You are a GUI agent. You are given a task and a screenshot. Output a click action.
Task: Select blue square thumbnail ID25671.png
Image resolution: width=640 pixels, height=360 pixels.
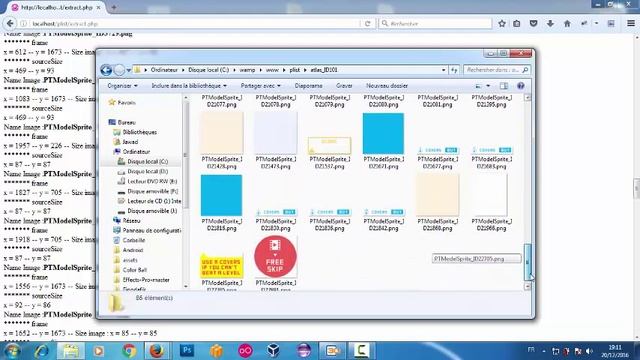[383, 133]
